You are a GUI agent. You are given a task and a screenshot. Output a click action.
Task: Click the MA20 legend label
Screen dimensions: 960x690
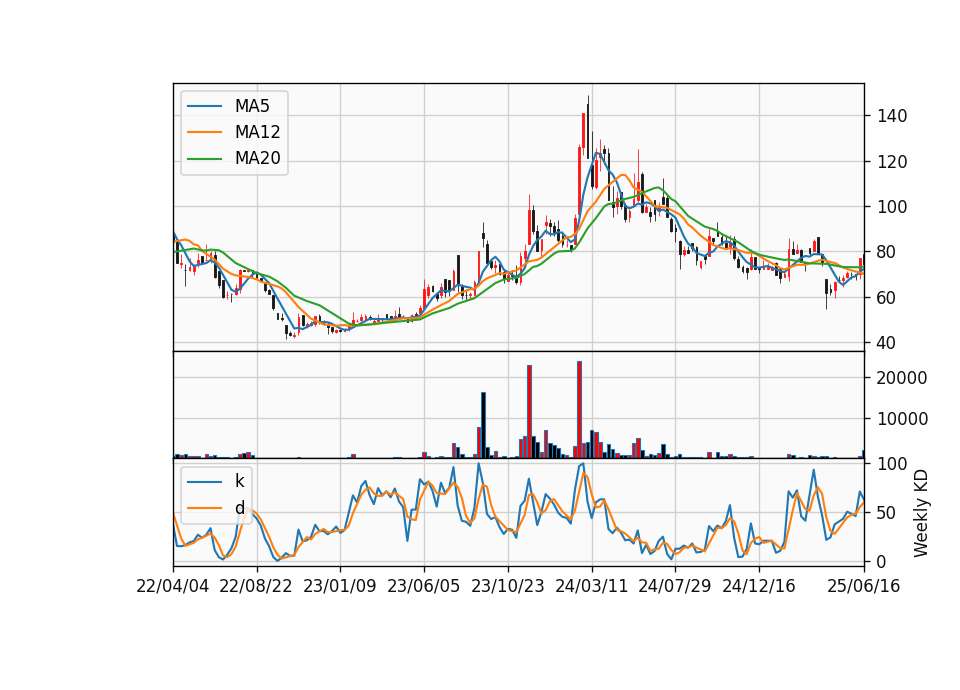click(x=257, y=159)
